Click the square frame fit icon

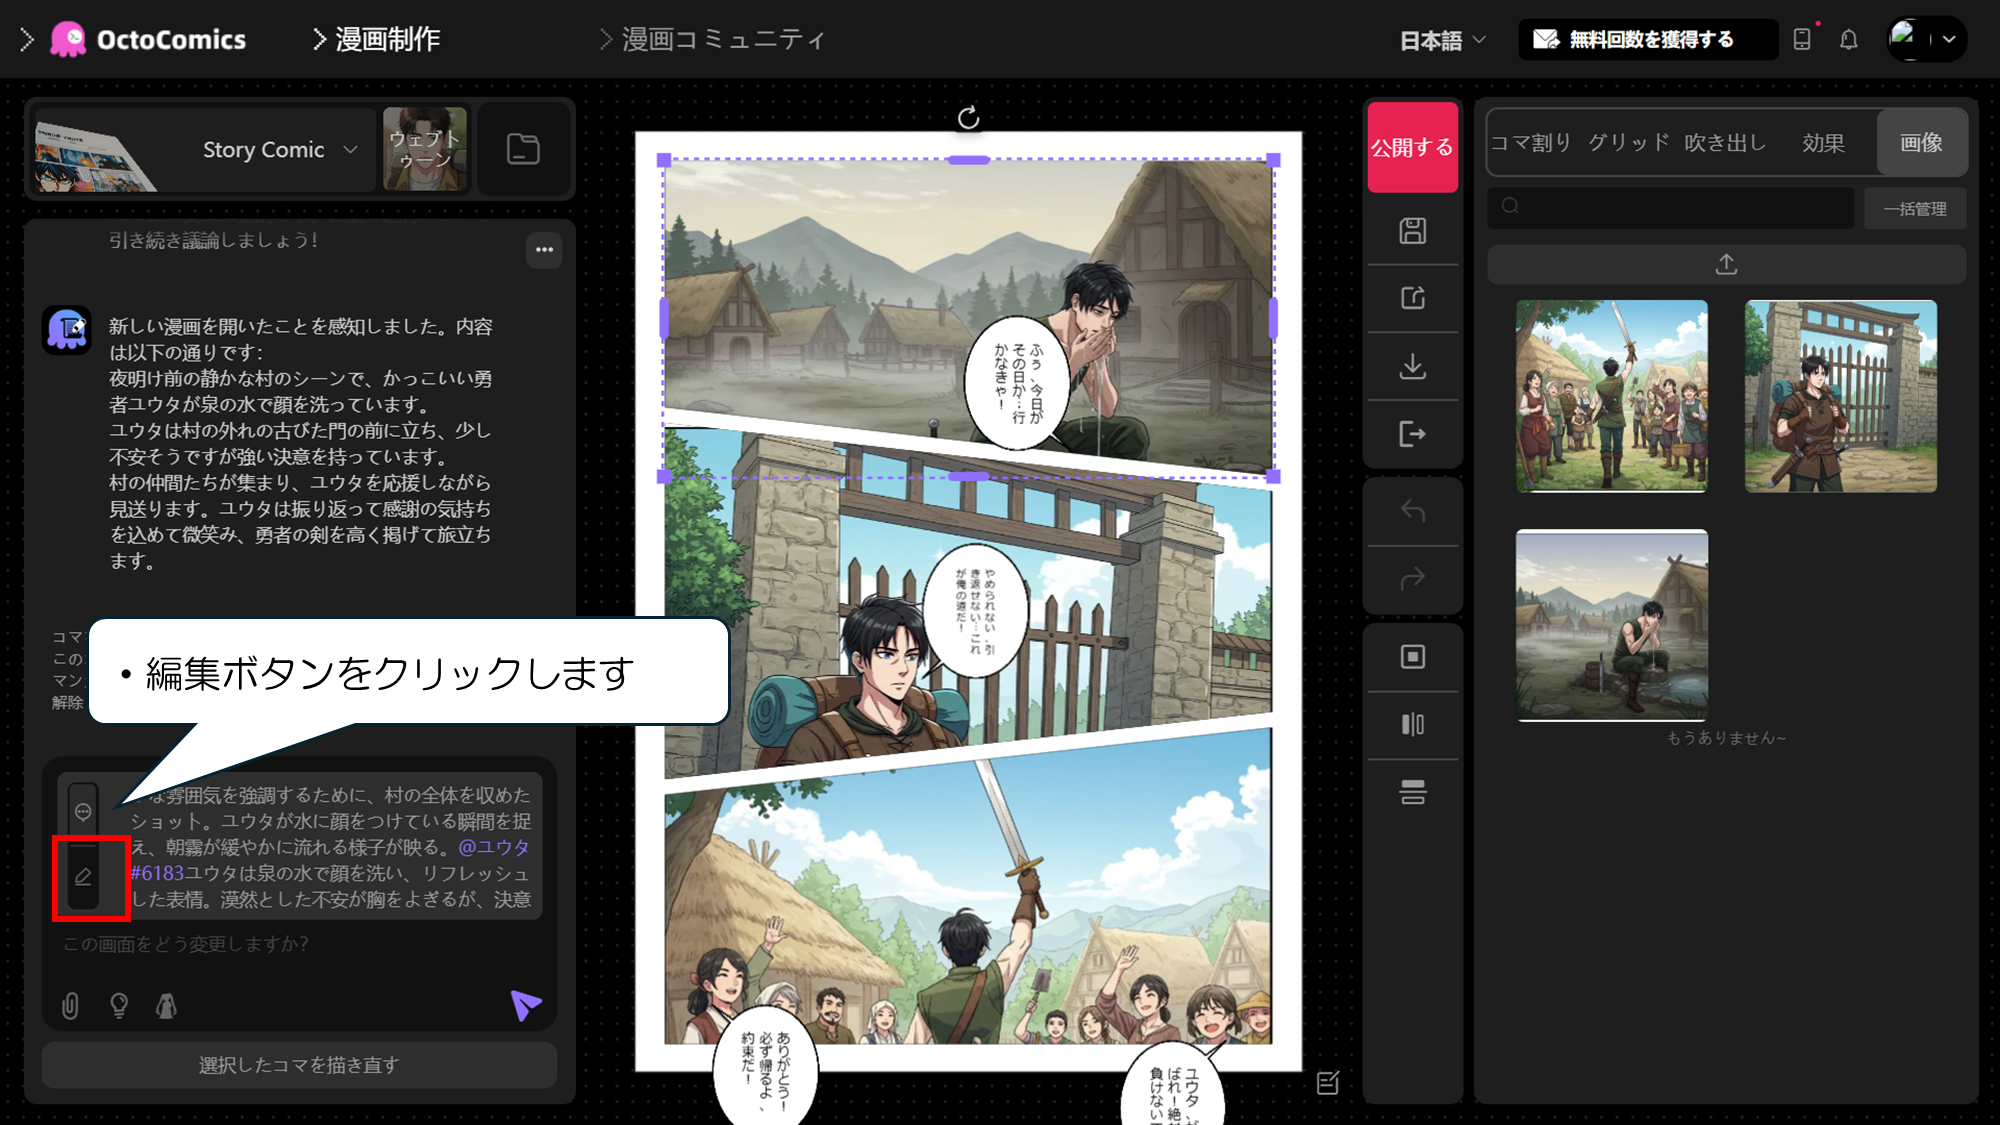point(1412,657)
